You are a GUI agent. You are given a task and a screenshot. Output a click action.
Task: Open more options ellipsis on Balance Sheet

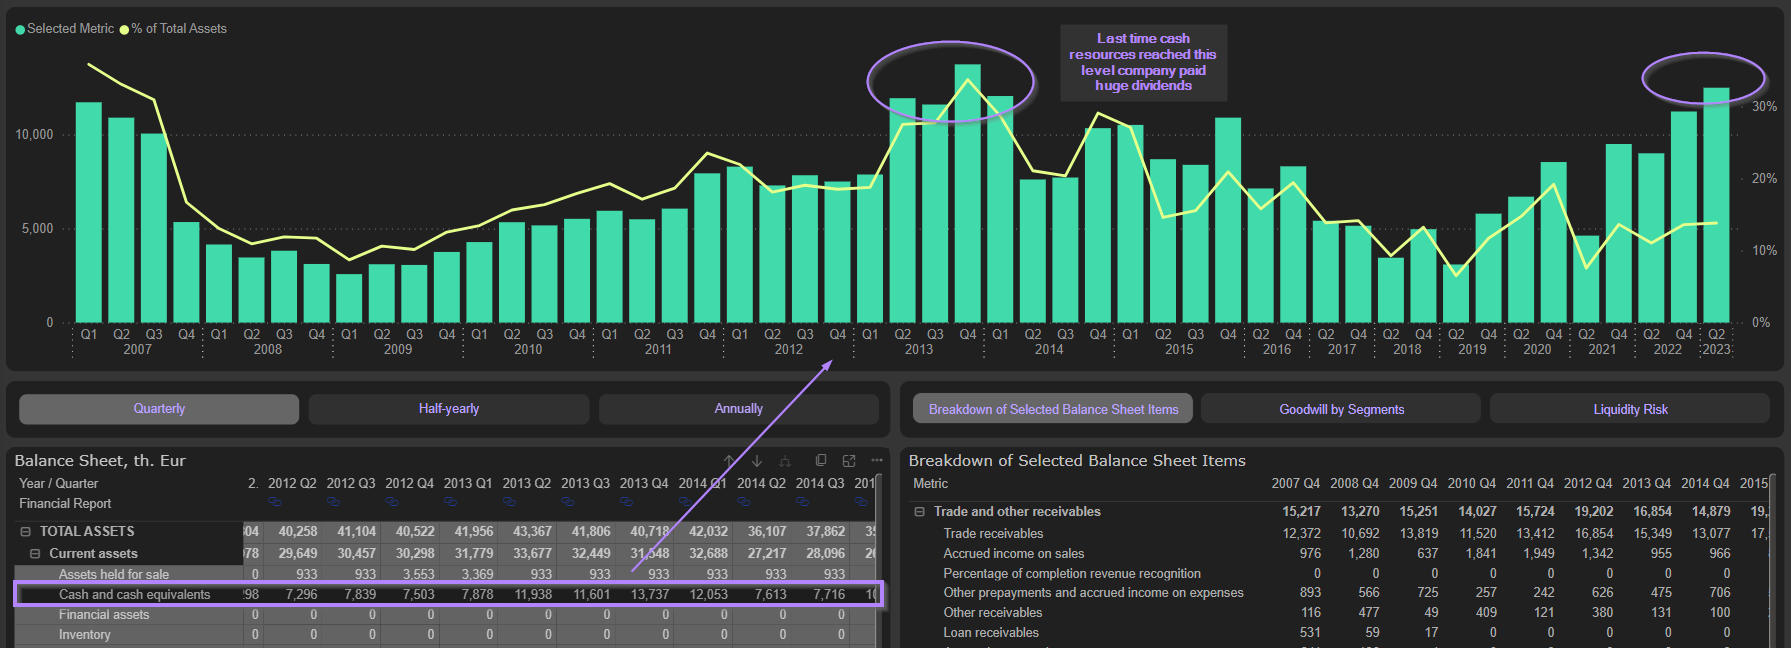point(877,461)
